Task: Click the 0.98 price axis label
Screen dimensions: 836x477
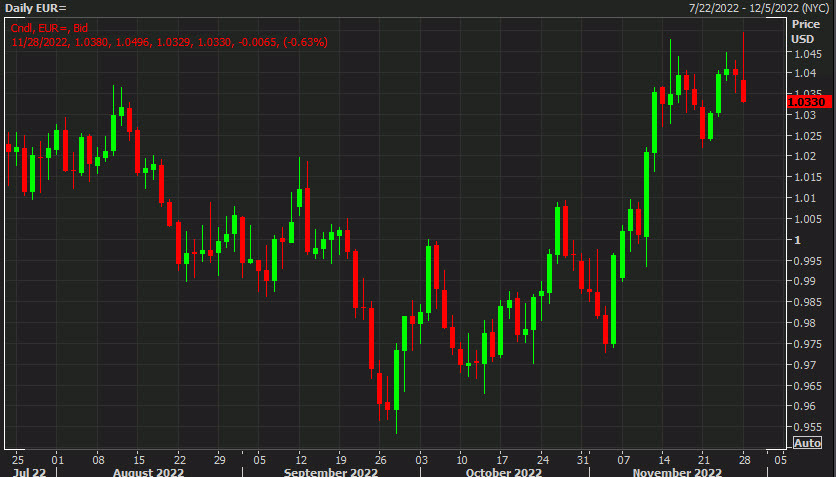Action: (805, 323)
